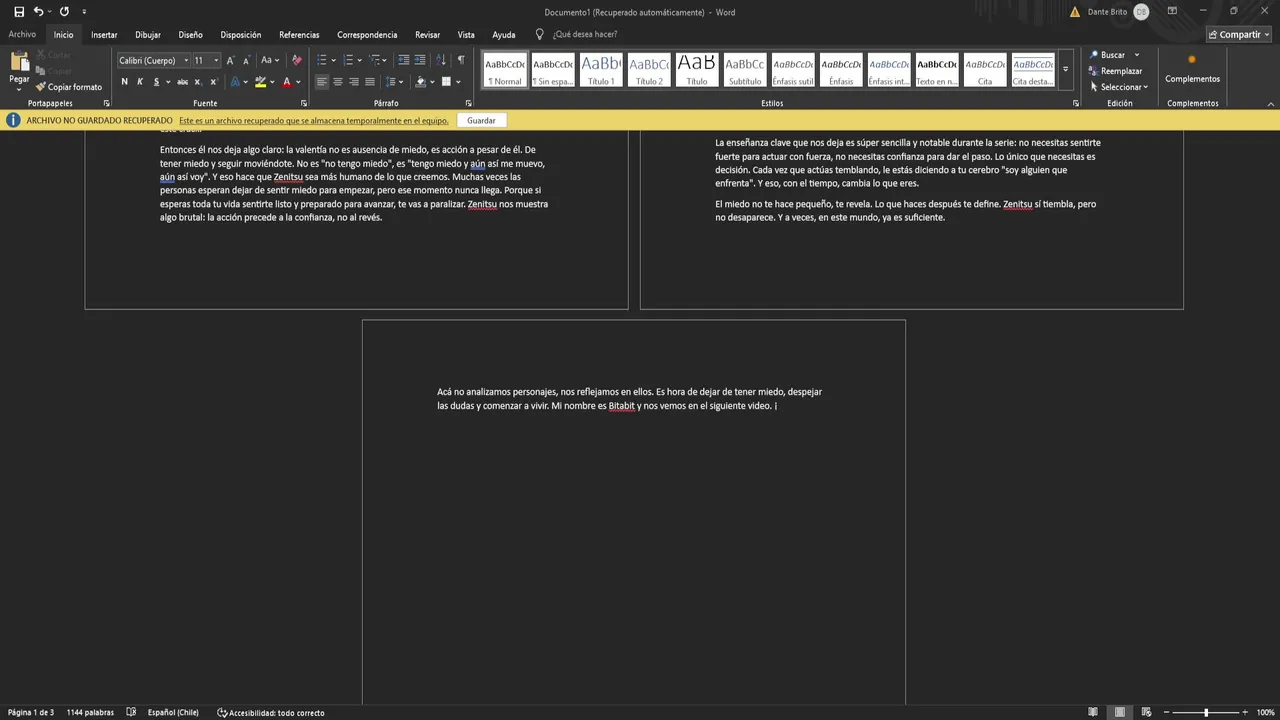Screen dimensions: 1280x720
Task: Expand the Párrafo dialog launcher
Action: click(x=468, y=103)
